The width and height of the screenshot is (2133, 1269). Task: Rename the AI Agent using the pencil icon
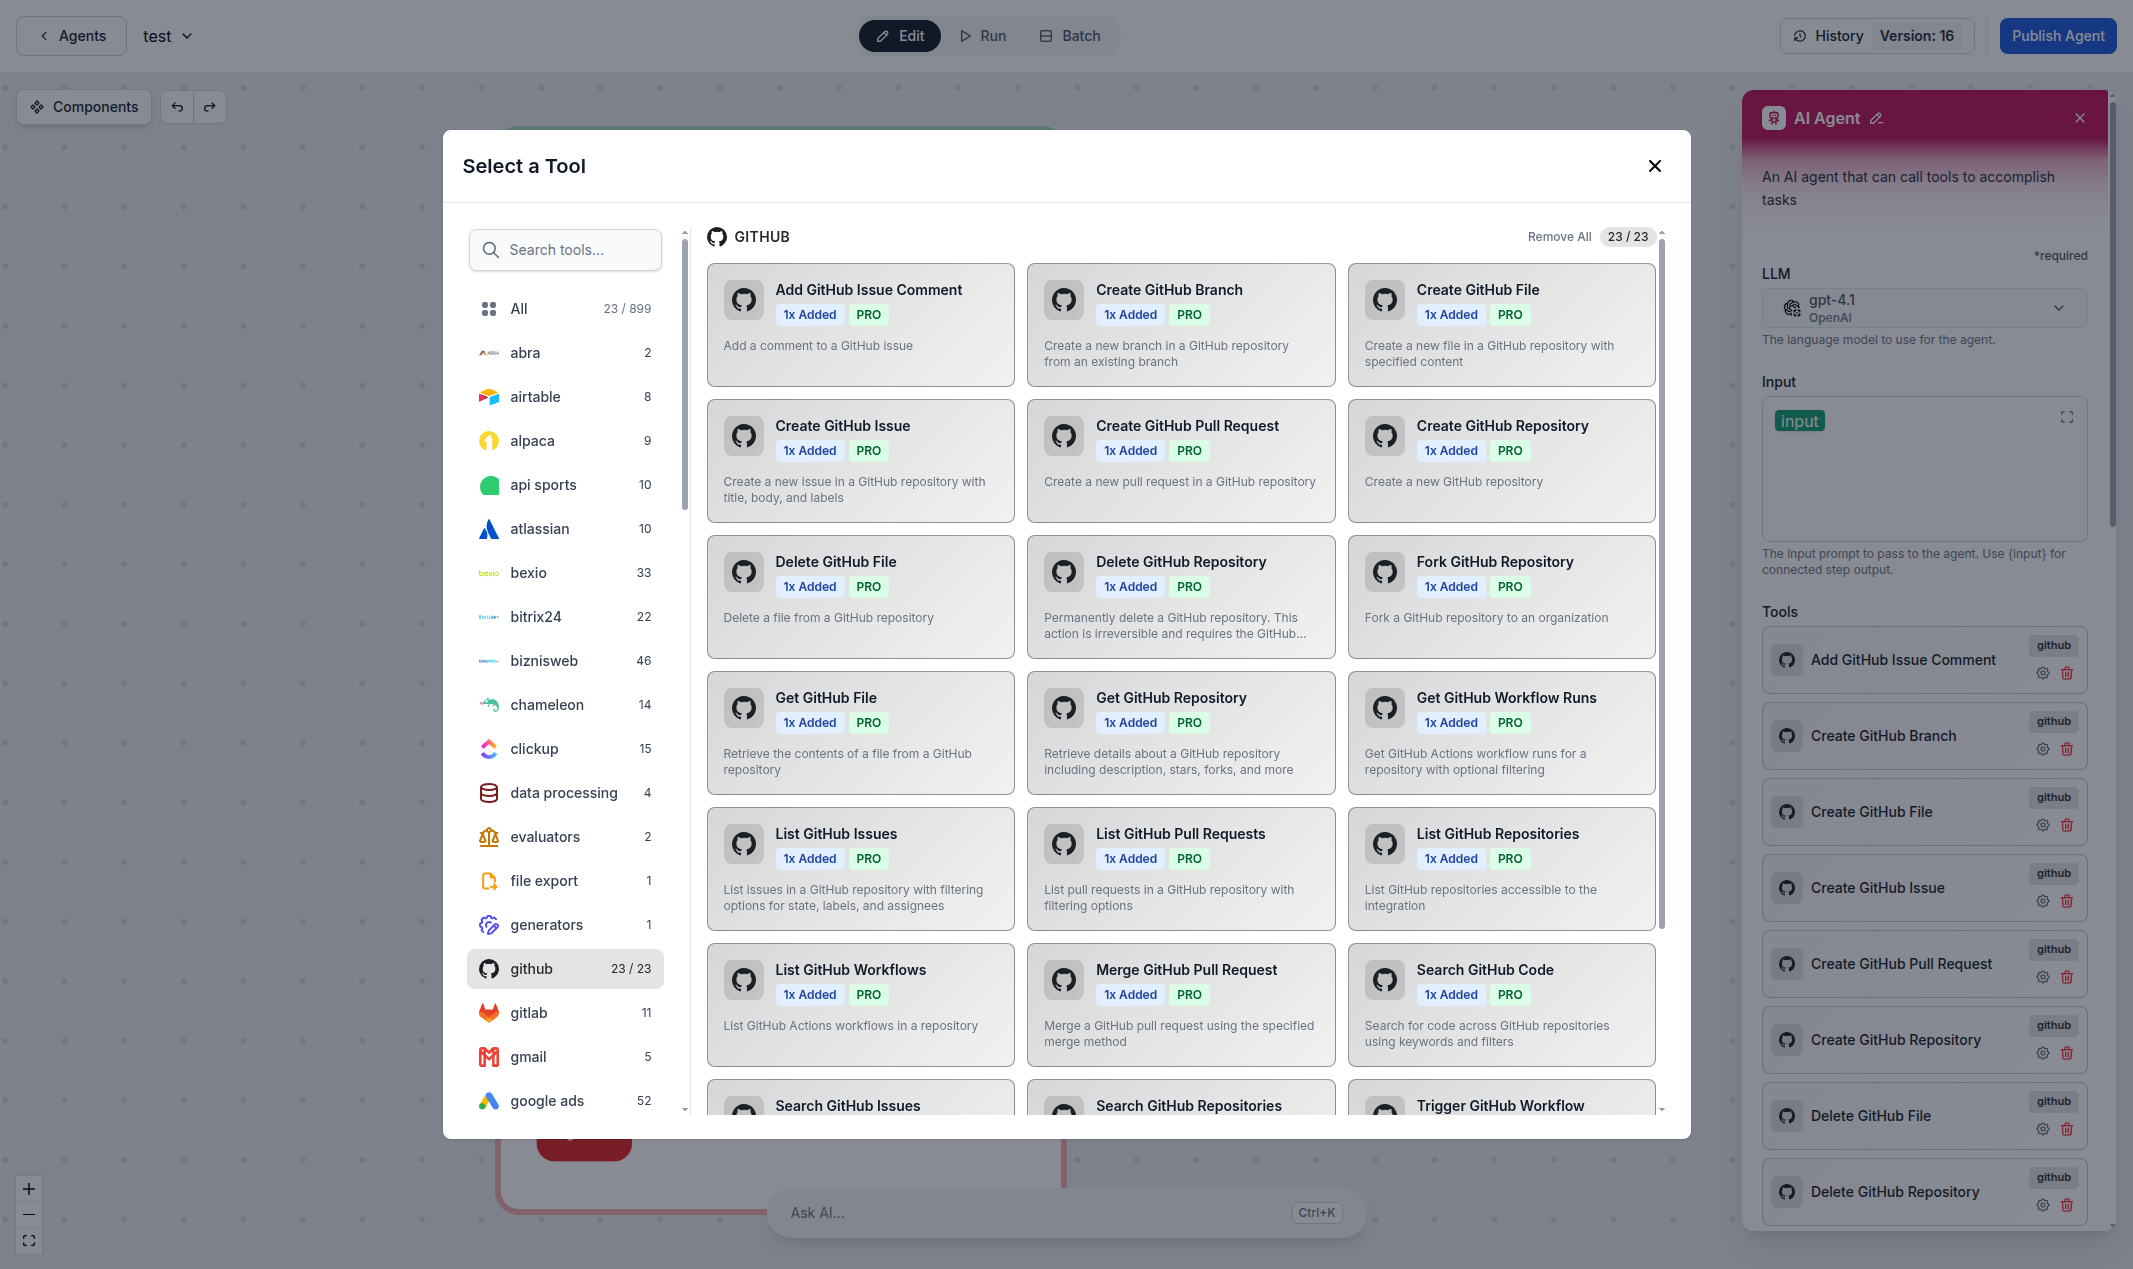click(x=1877, y=118)
